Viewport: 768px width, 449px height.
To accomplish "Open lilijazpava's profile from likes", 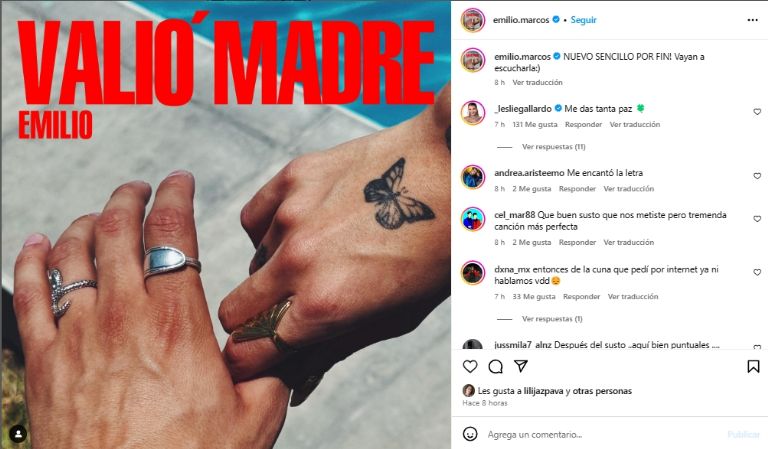I will tap(544, 391).
